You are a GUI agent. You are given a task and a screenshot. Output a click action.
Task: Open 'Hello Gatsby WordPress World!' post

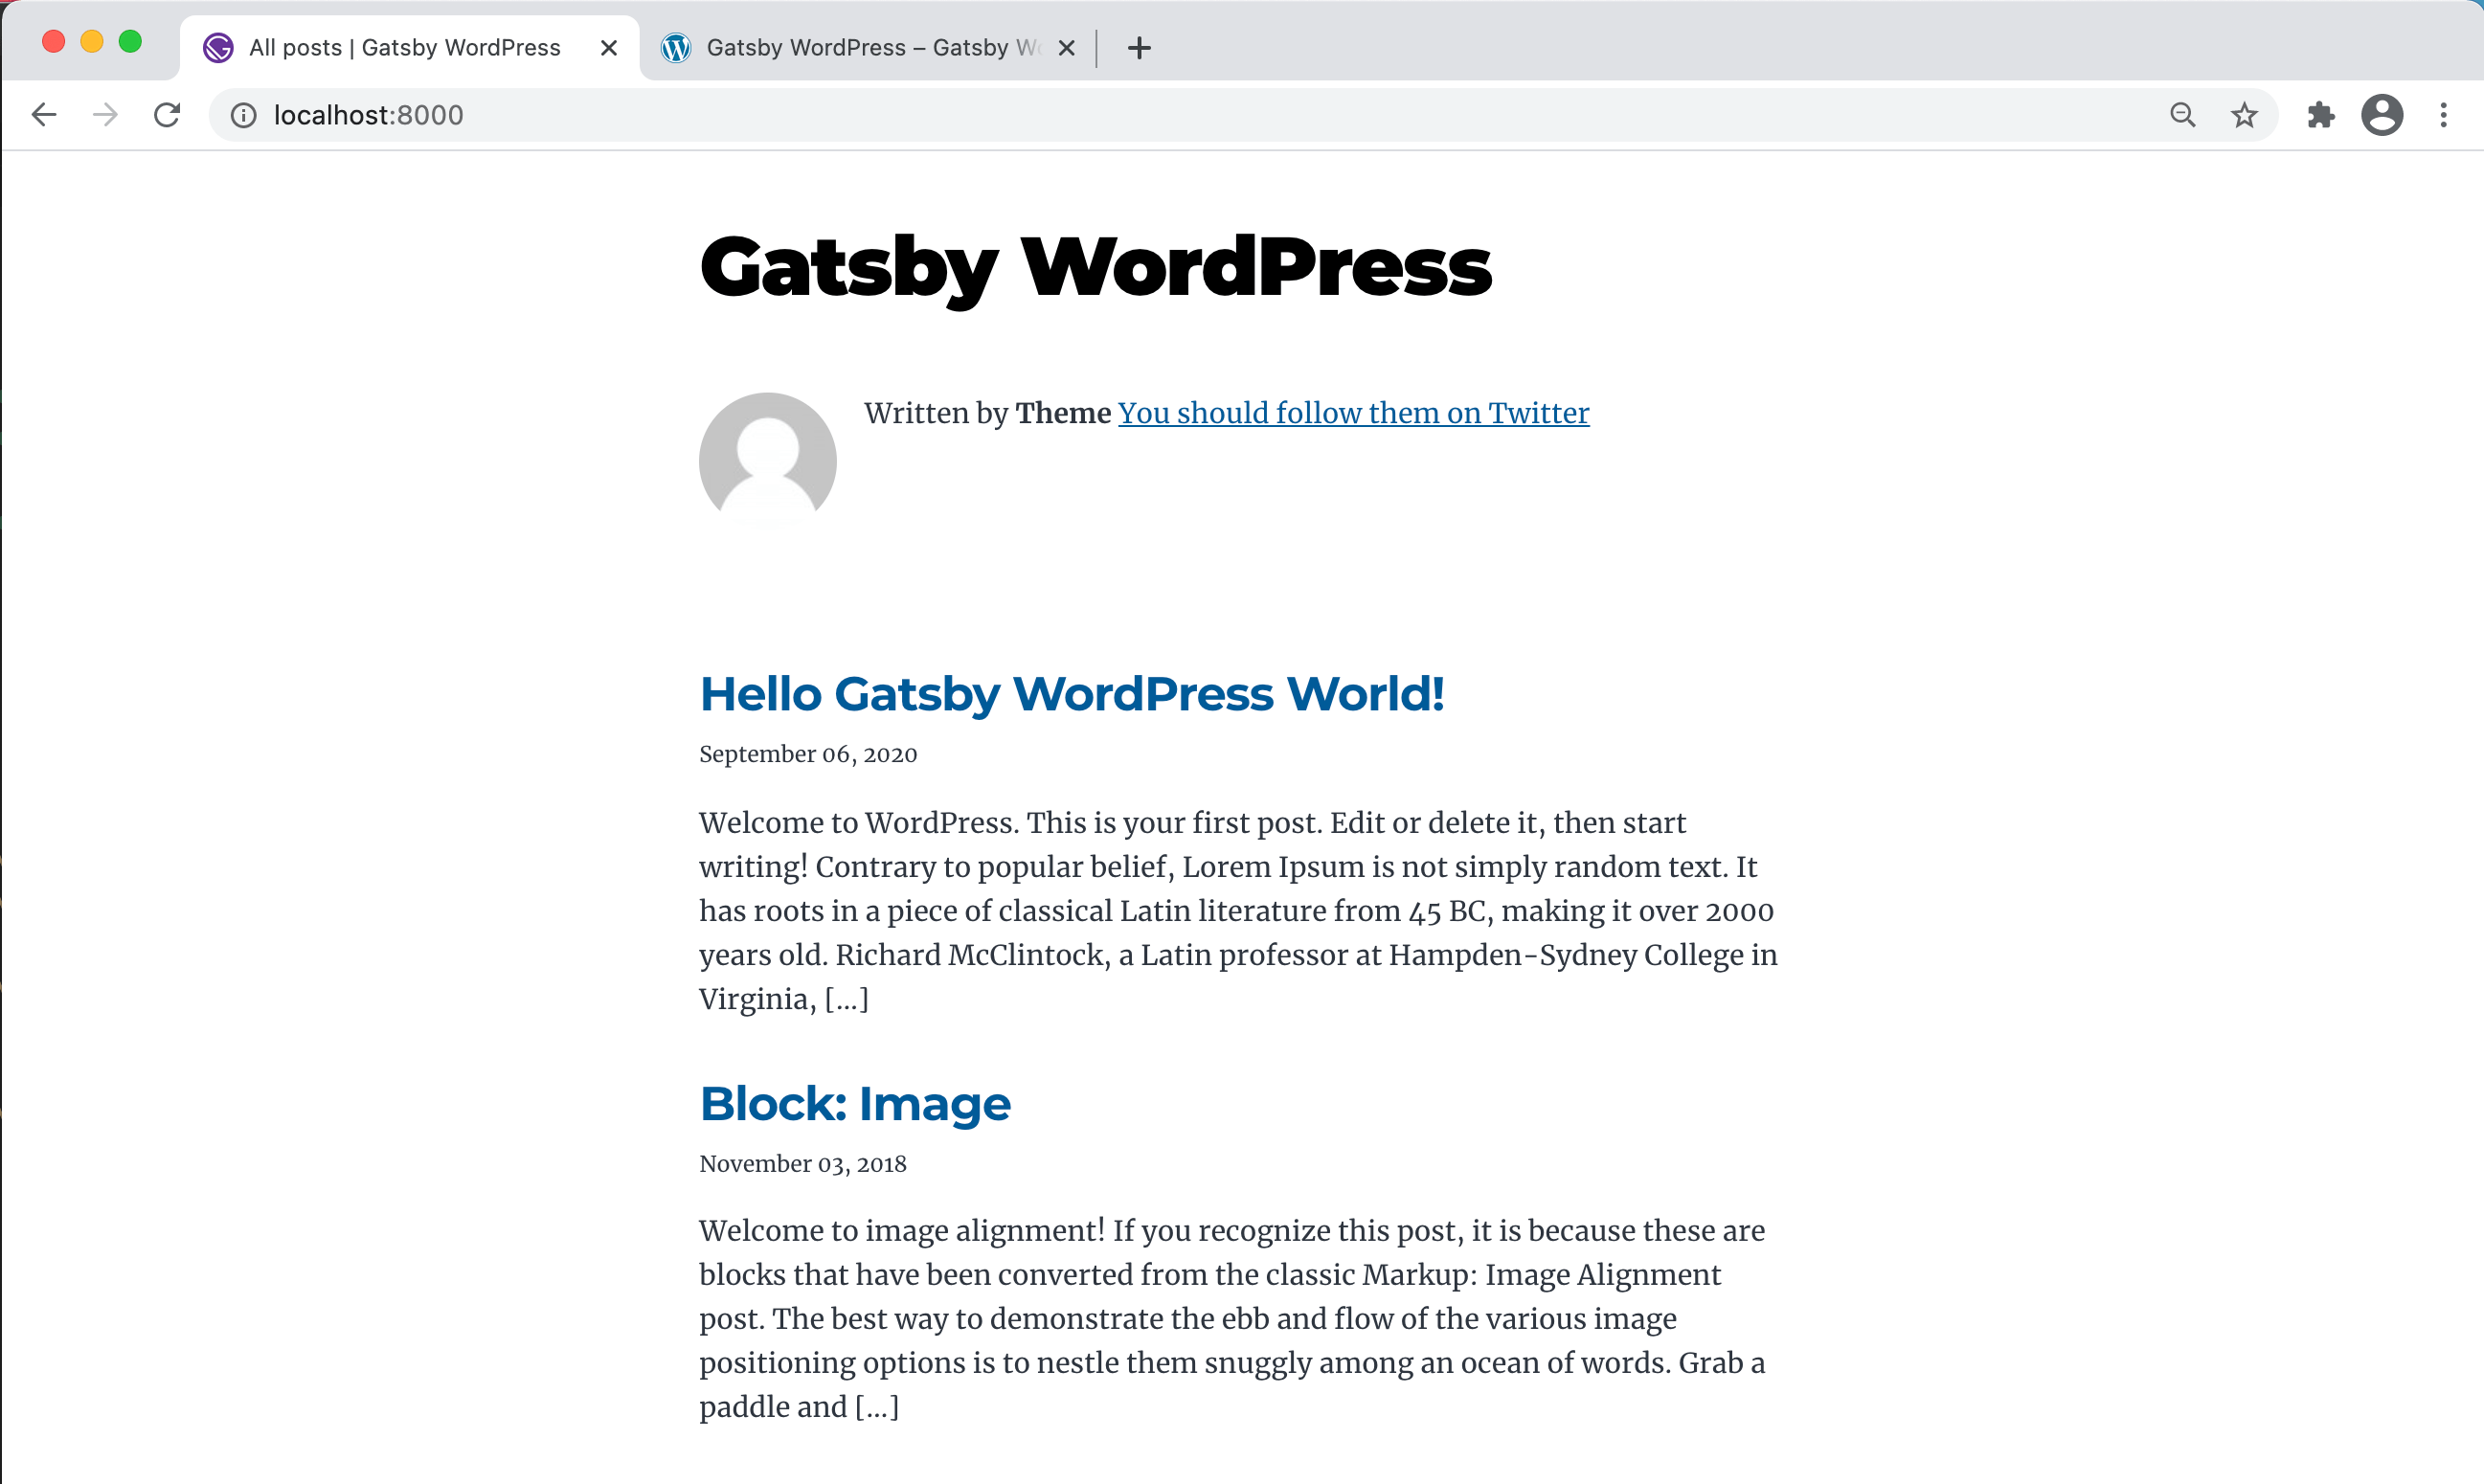tap(1072, 694)
